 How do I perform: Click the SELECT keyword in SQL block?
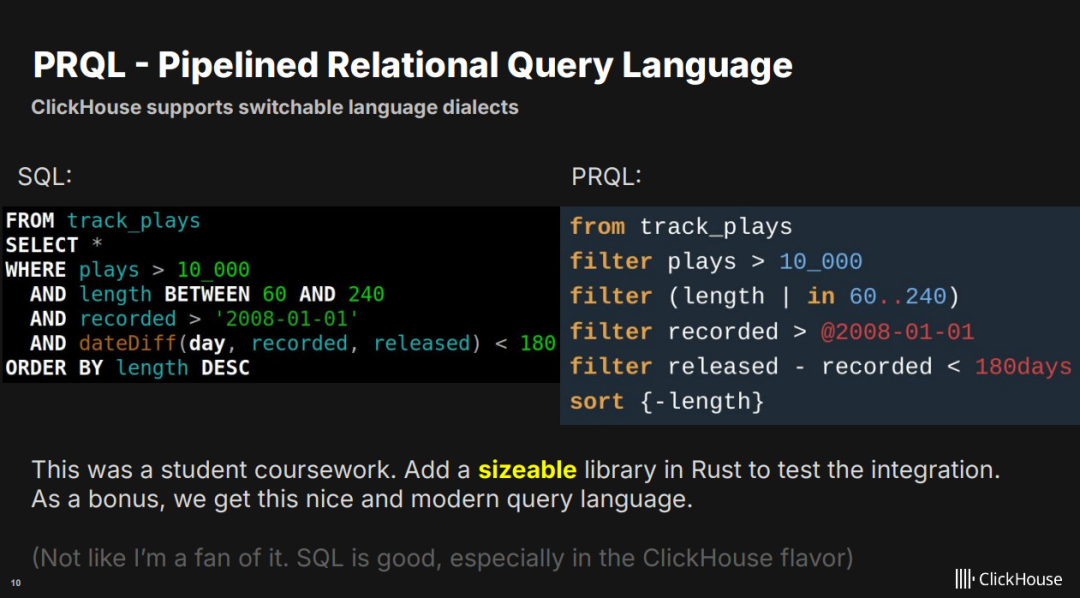[x=42, y=245]
